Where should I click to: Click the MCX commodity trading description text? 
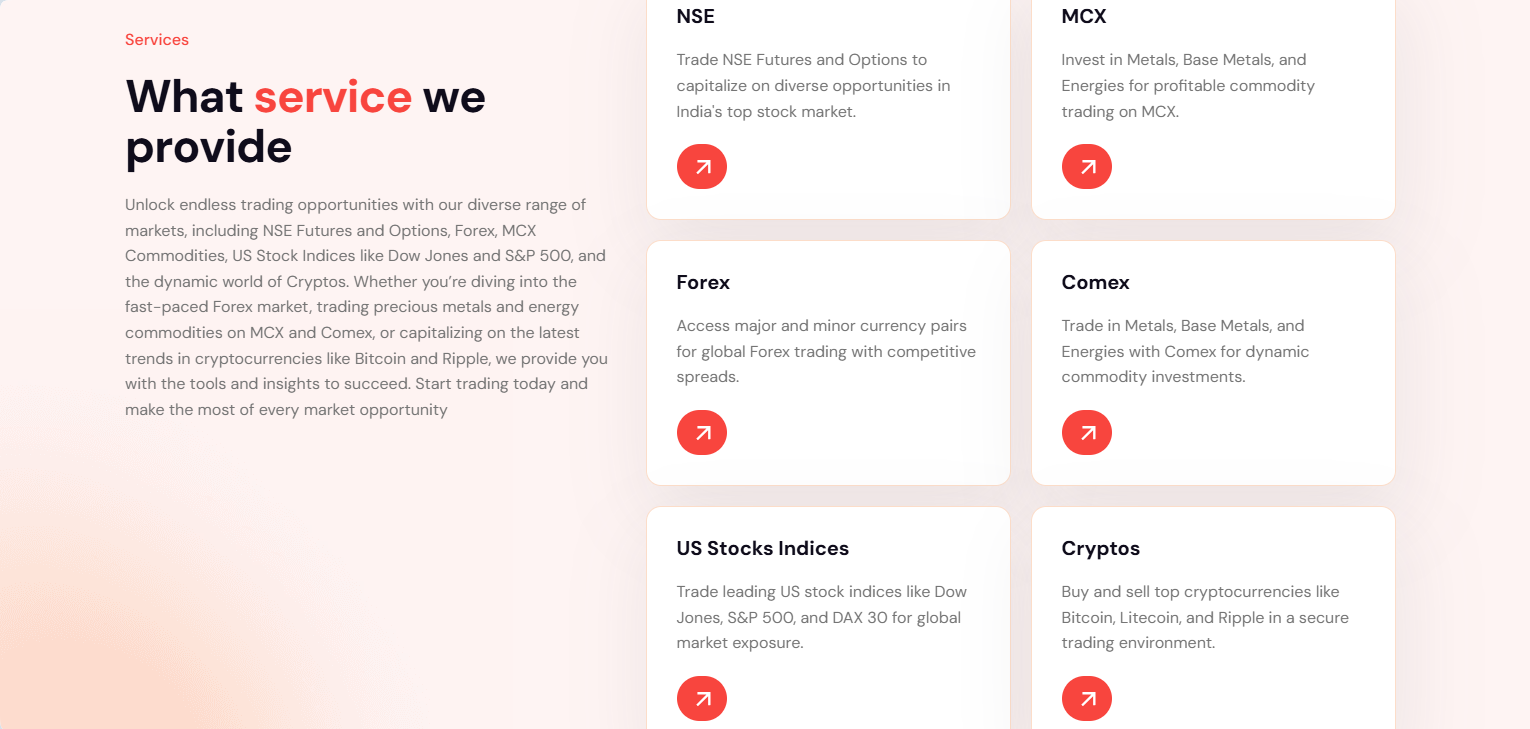pos(1188,86)
